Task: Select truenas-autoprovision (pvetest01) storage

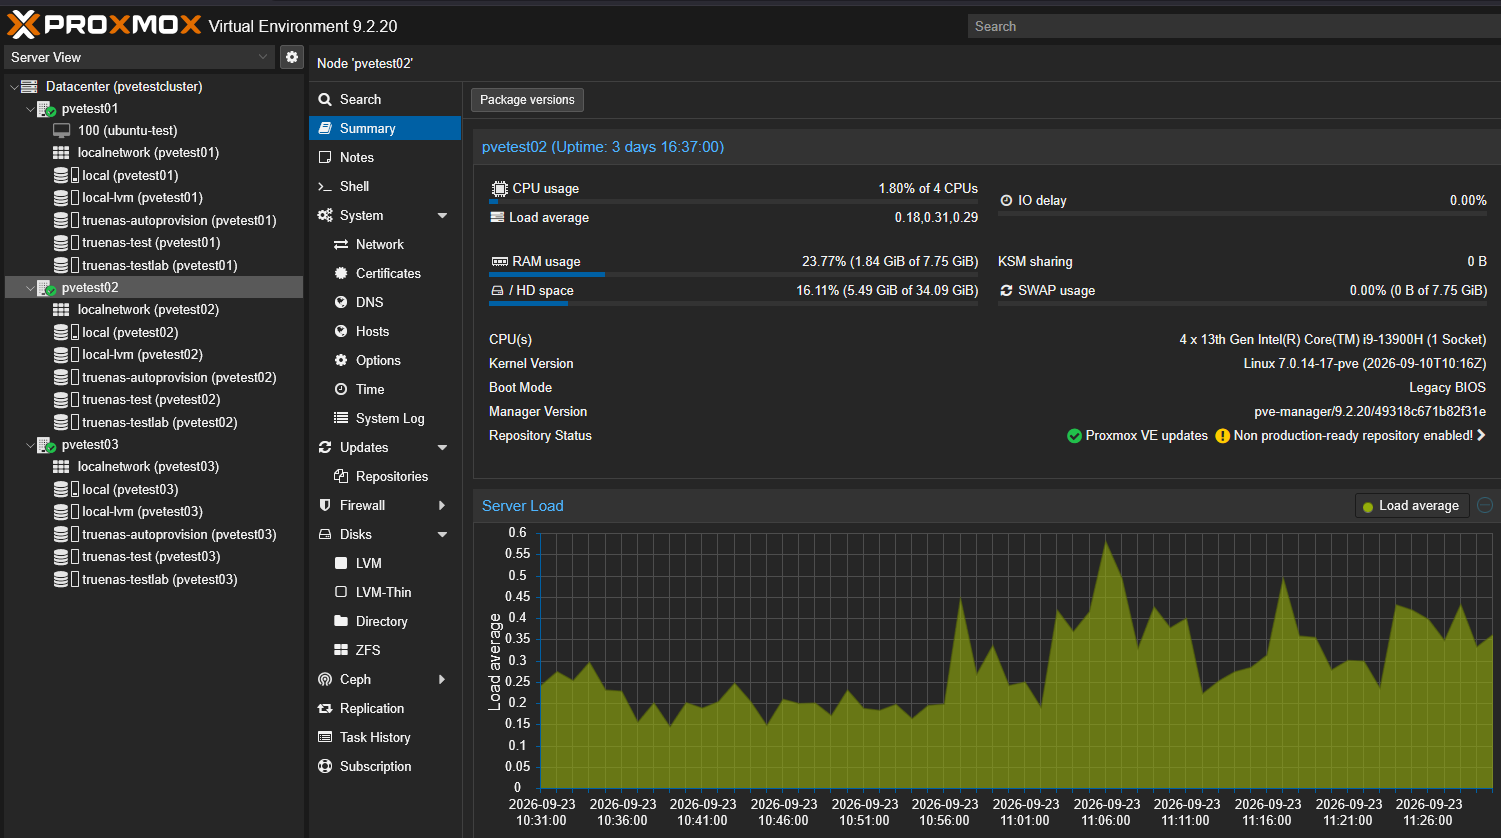Action: point(154,220)
